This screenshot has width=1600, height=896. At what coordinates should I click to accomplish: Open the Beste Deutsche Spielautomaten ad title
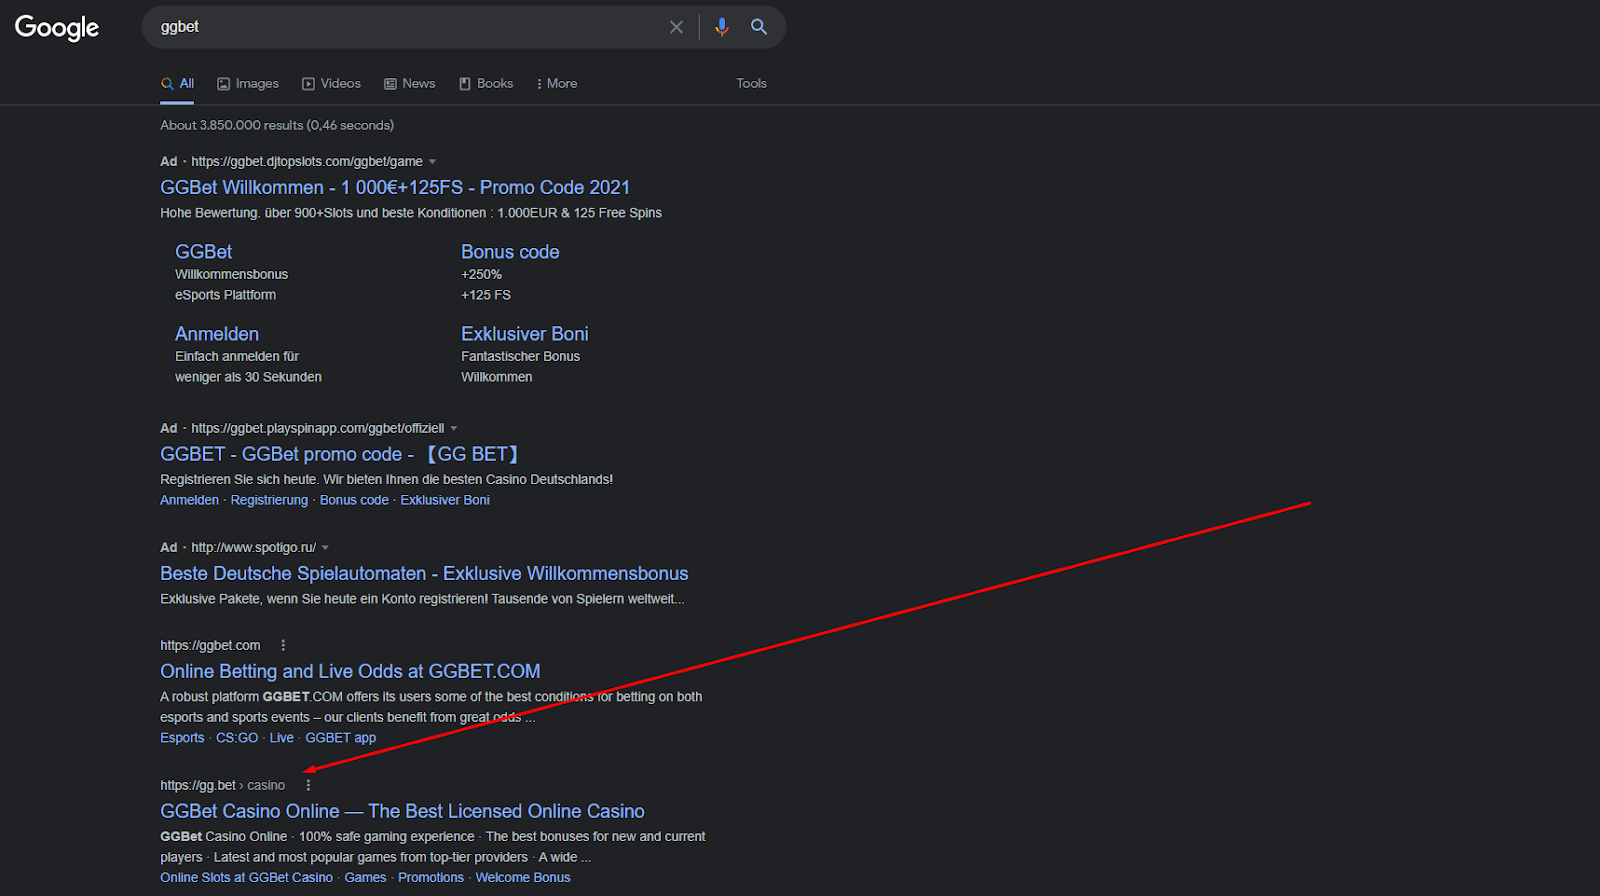click(424, 573)
